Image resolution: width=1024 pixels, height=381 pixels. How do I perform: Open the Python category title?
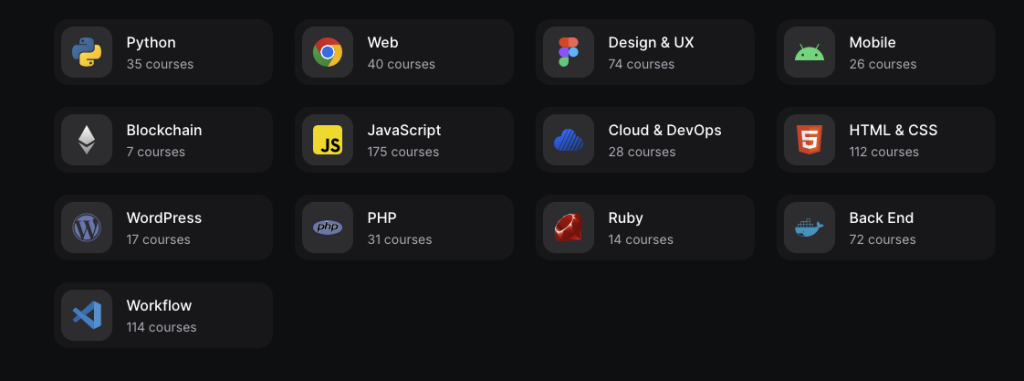(x=151, y=43)
